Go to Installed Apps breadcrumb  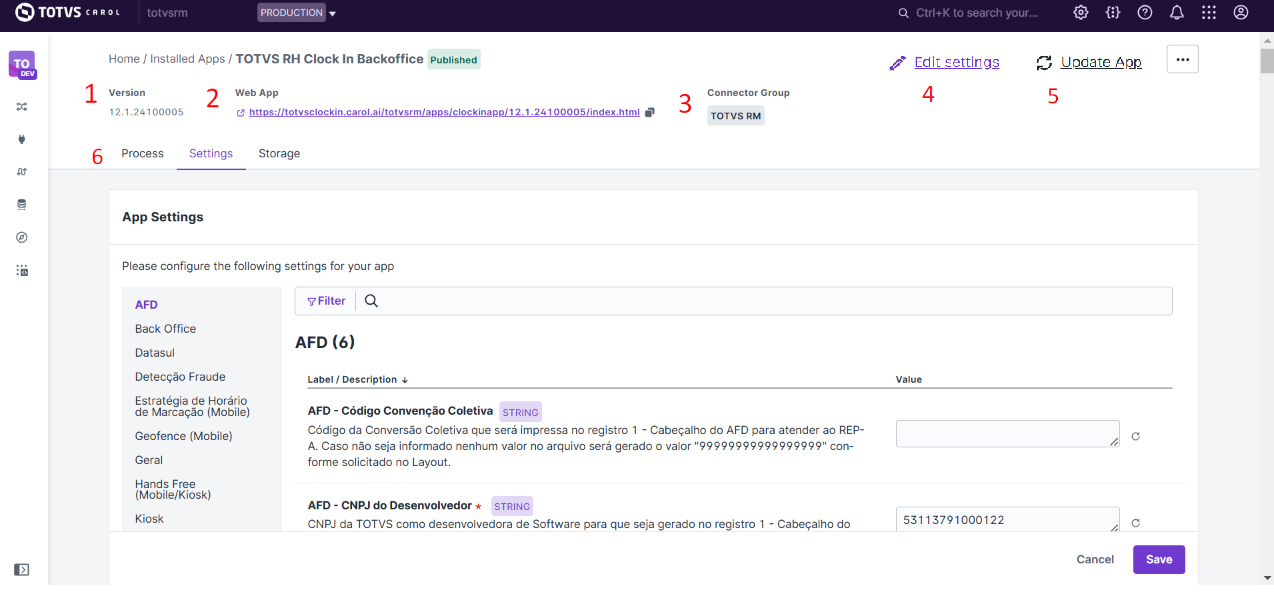click(x=188, y=59)
